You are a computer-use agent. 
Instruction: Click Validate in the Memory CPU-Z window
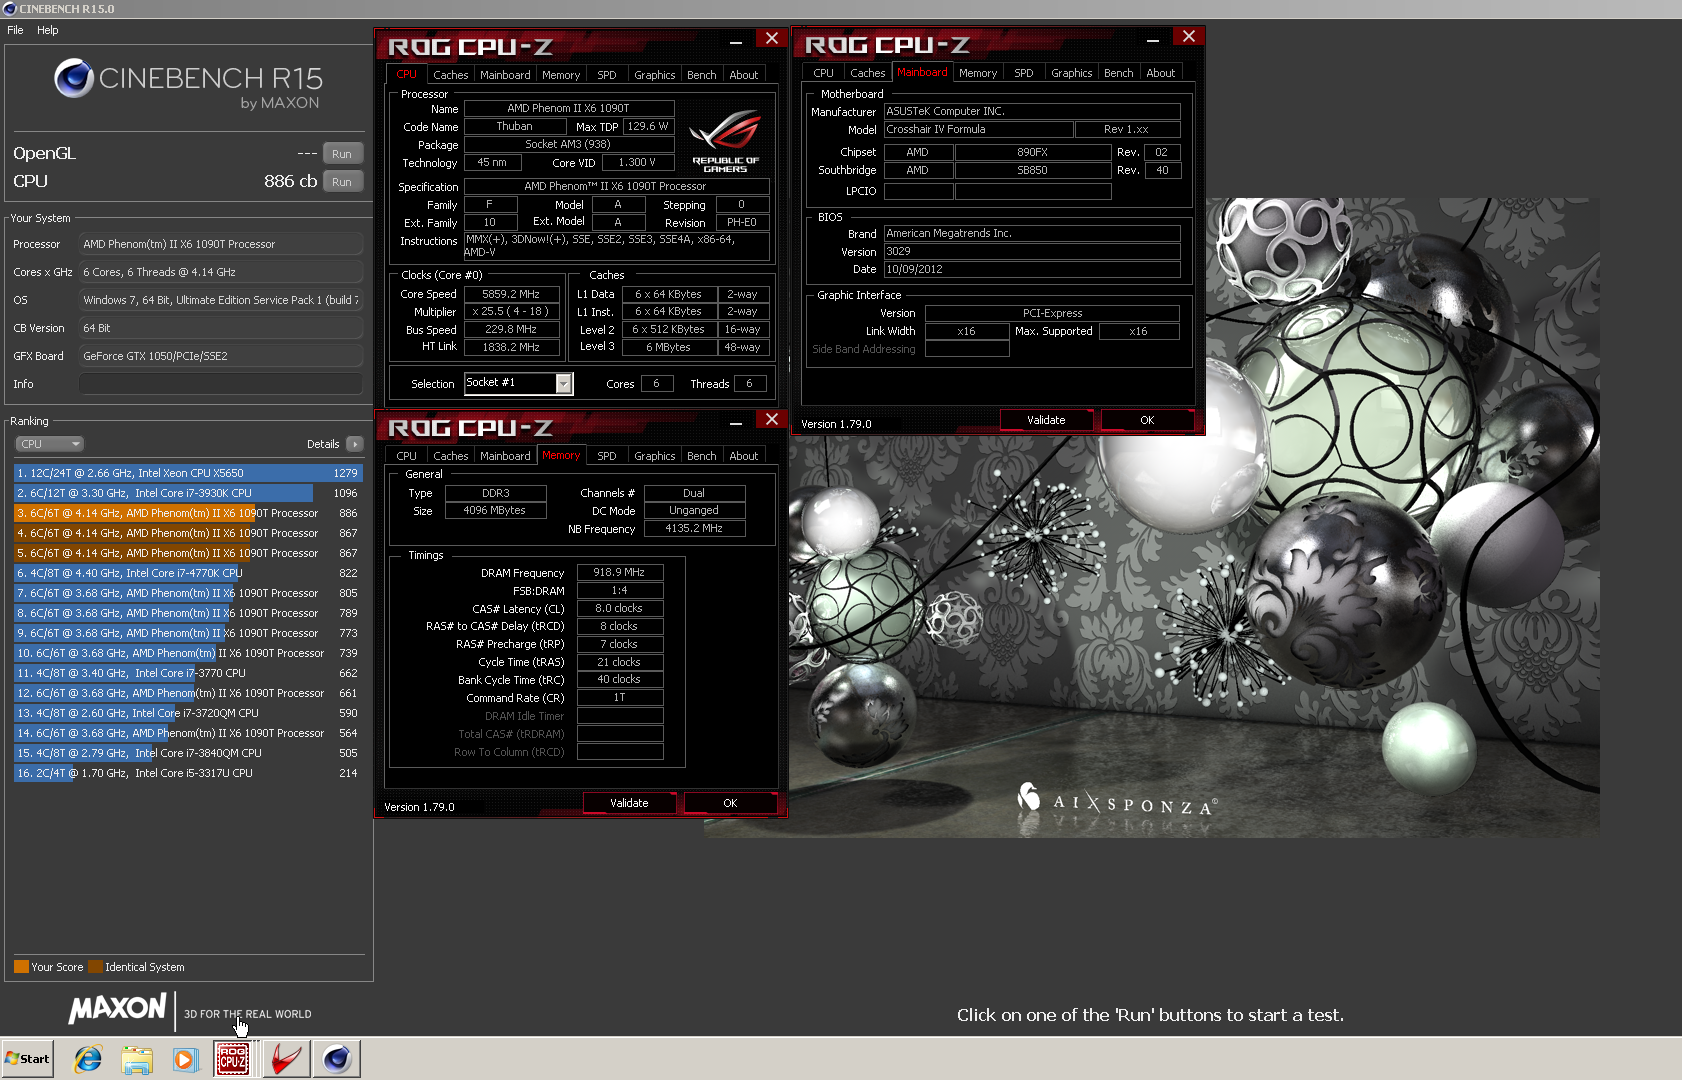click(629, 803)
